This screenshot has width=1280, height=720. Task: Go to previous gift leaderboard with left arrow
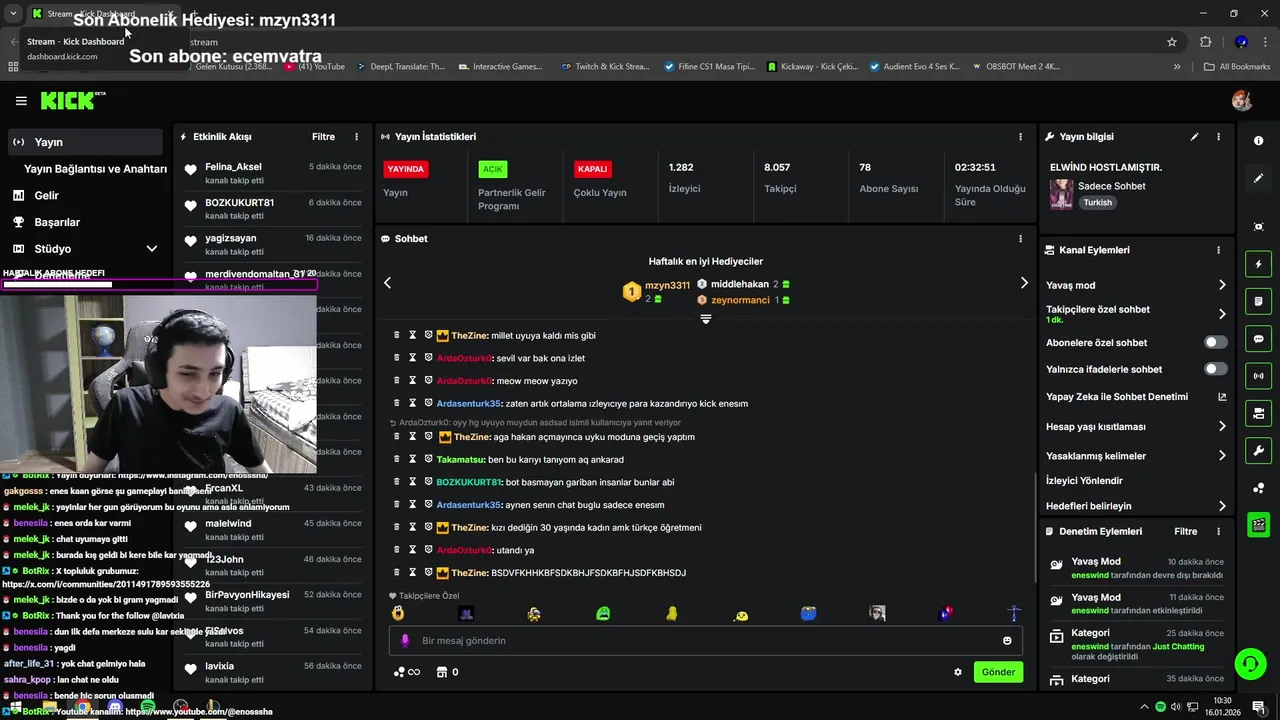388,283
